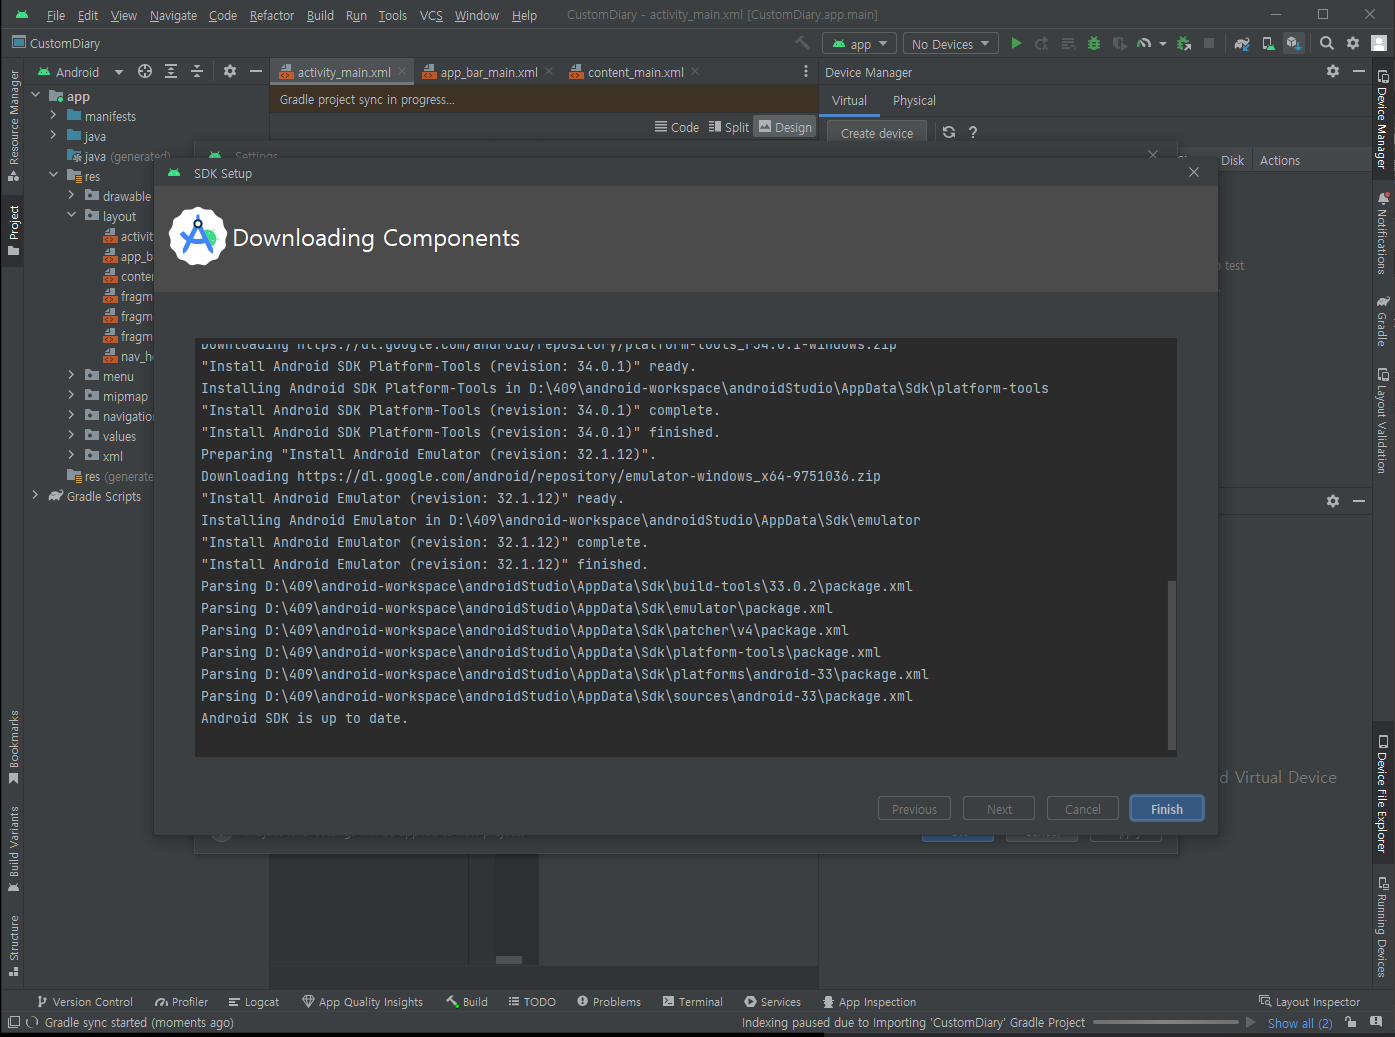This screenshot has width=1395, height=1037.
Task: Open editor tabs more options dots
Action: 806,71
